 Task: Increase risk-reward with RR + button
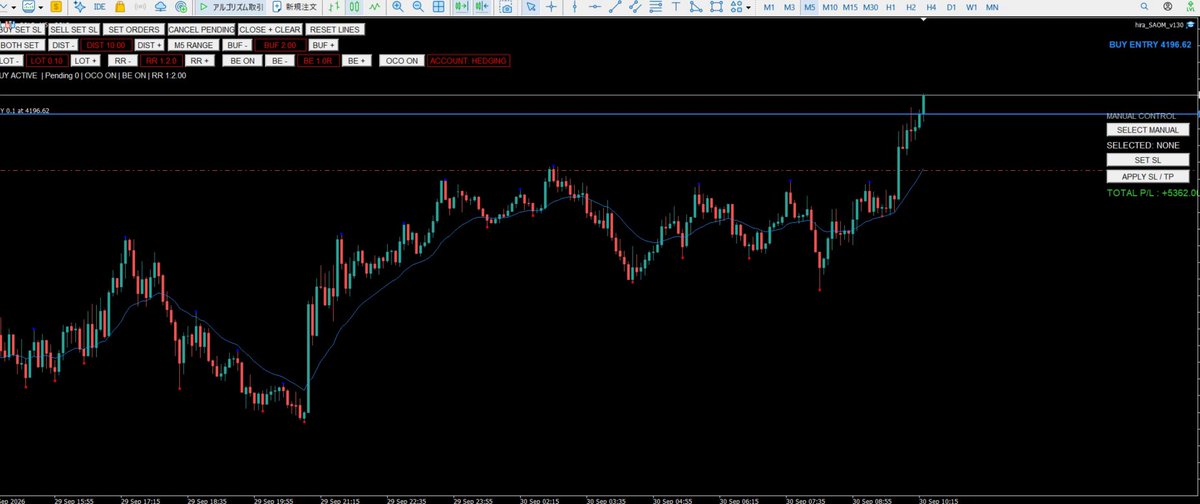[199, 61]
